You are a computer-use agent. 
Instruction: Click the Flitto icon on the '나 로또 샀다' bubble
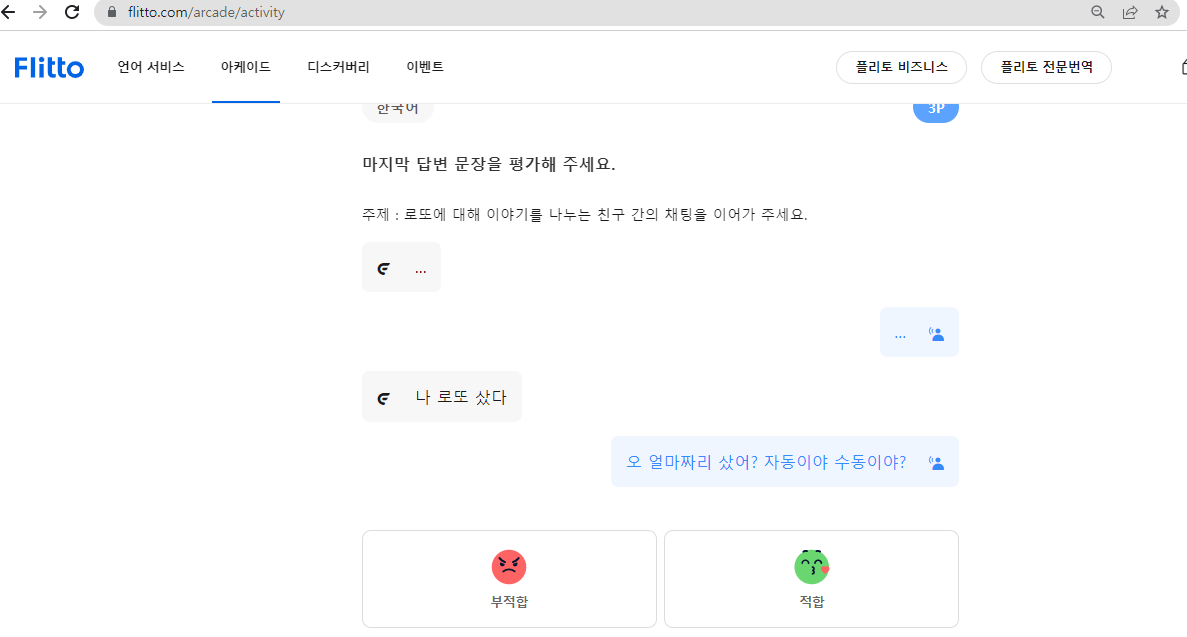point(383,396)
